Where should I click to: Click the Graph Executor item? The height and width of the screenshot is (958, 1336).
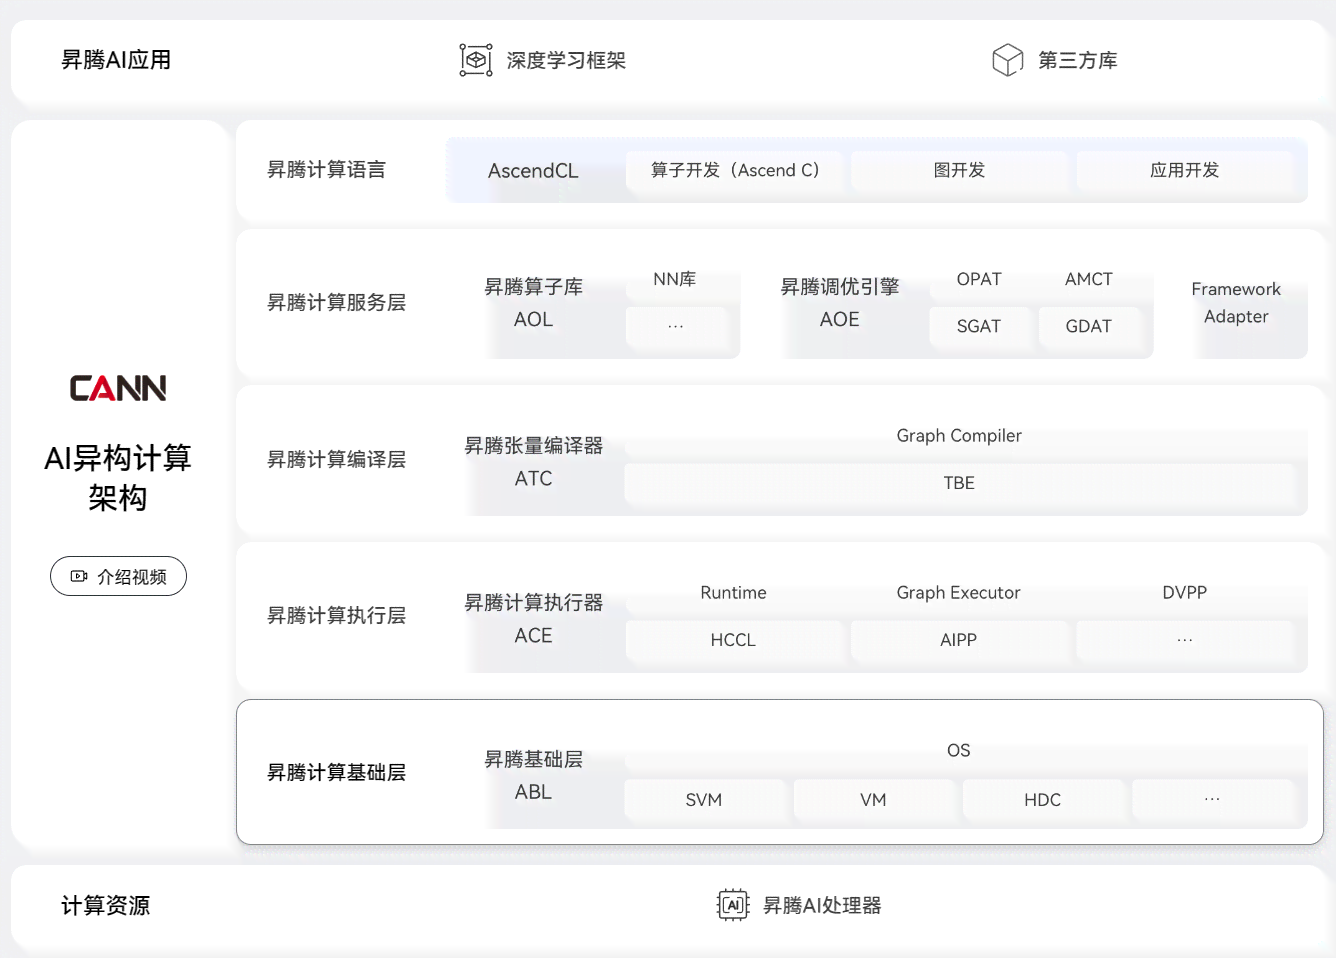(958, 593)
